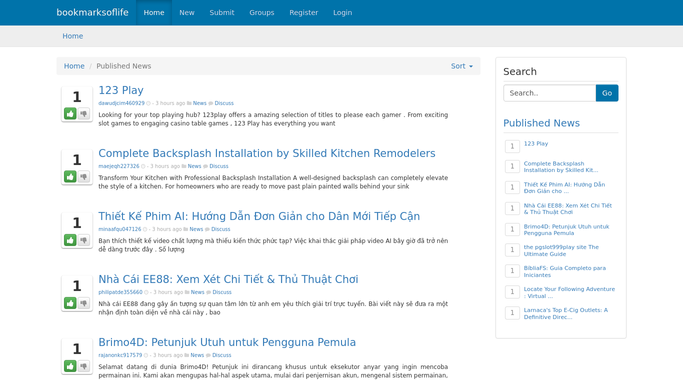Upvote the Complete Backsplash Installation story

click(x=70, y=177)
